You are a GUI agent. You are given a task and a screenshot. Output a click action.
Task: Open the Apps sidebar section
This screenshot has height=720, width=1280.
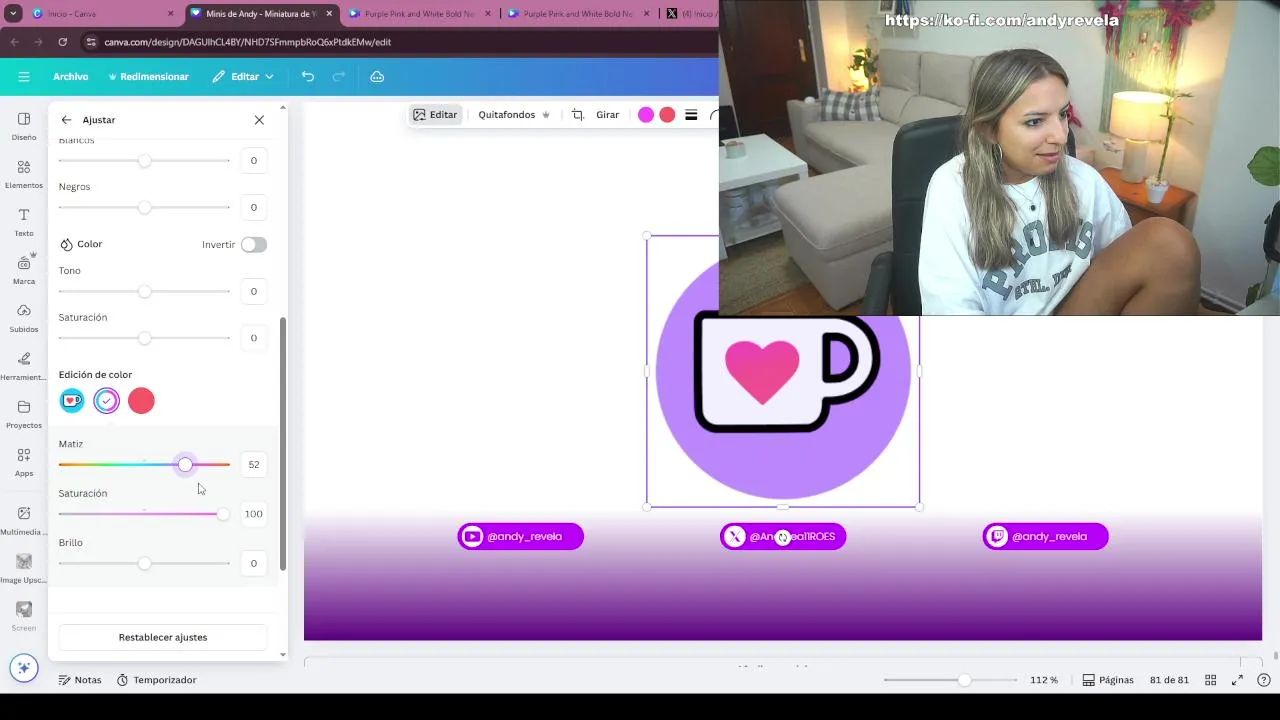(x=24, y=462)
